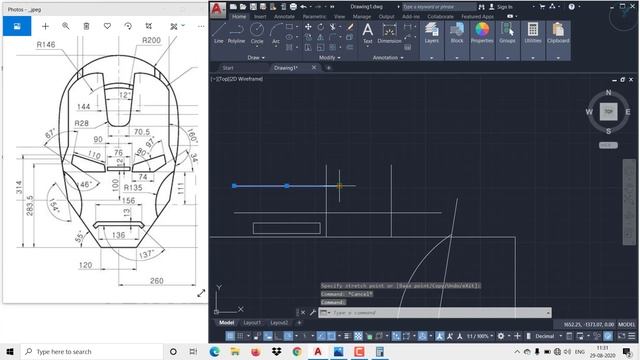The height and width of the screenshot is (360, 640).
Task: Open the Groups panel button
Action: 507,33
